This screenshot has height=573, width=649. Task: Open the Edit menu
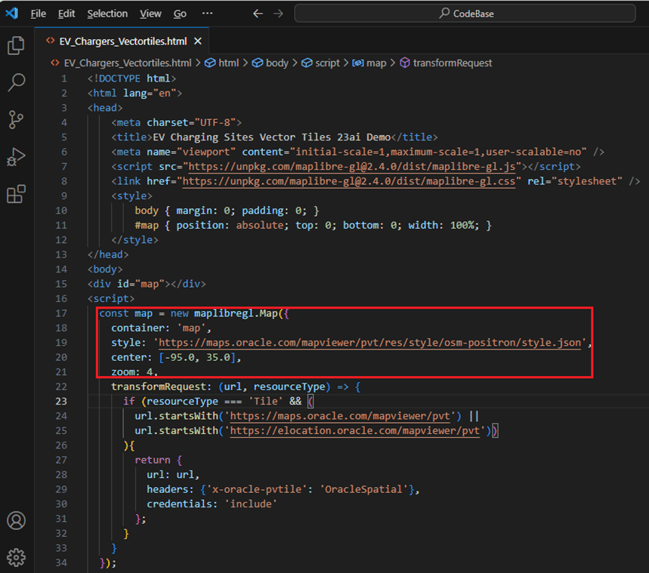point(66,14)
